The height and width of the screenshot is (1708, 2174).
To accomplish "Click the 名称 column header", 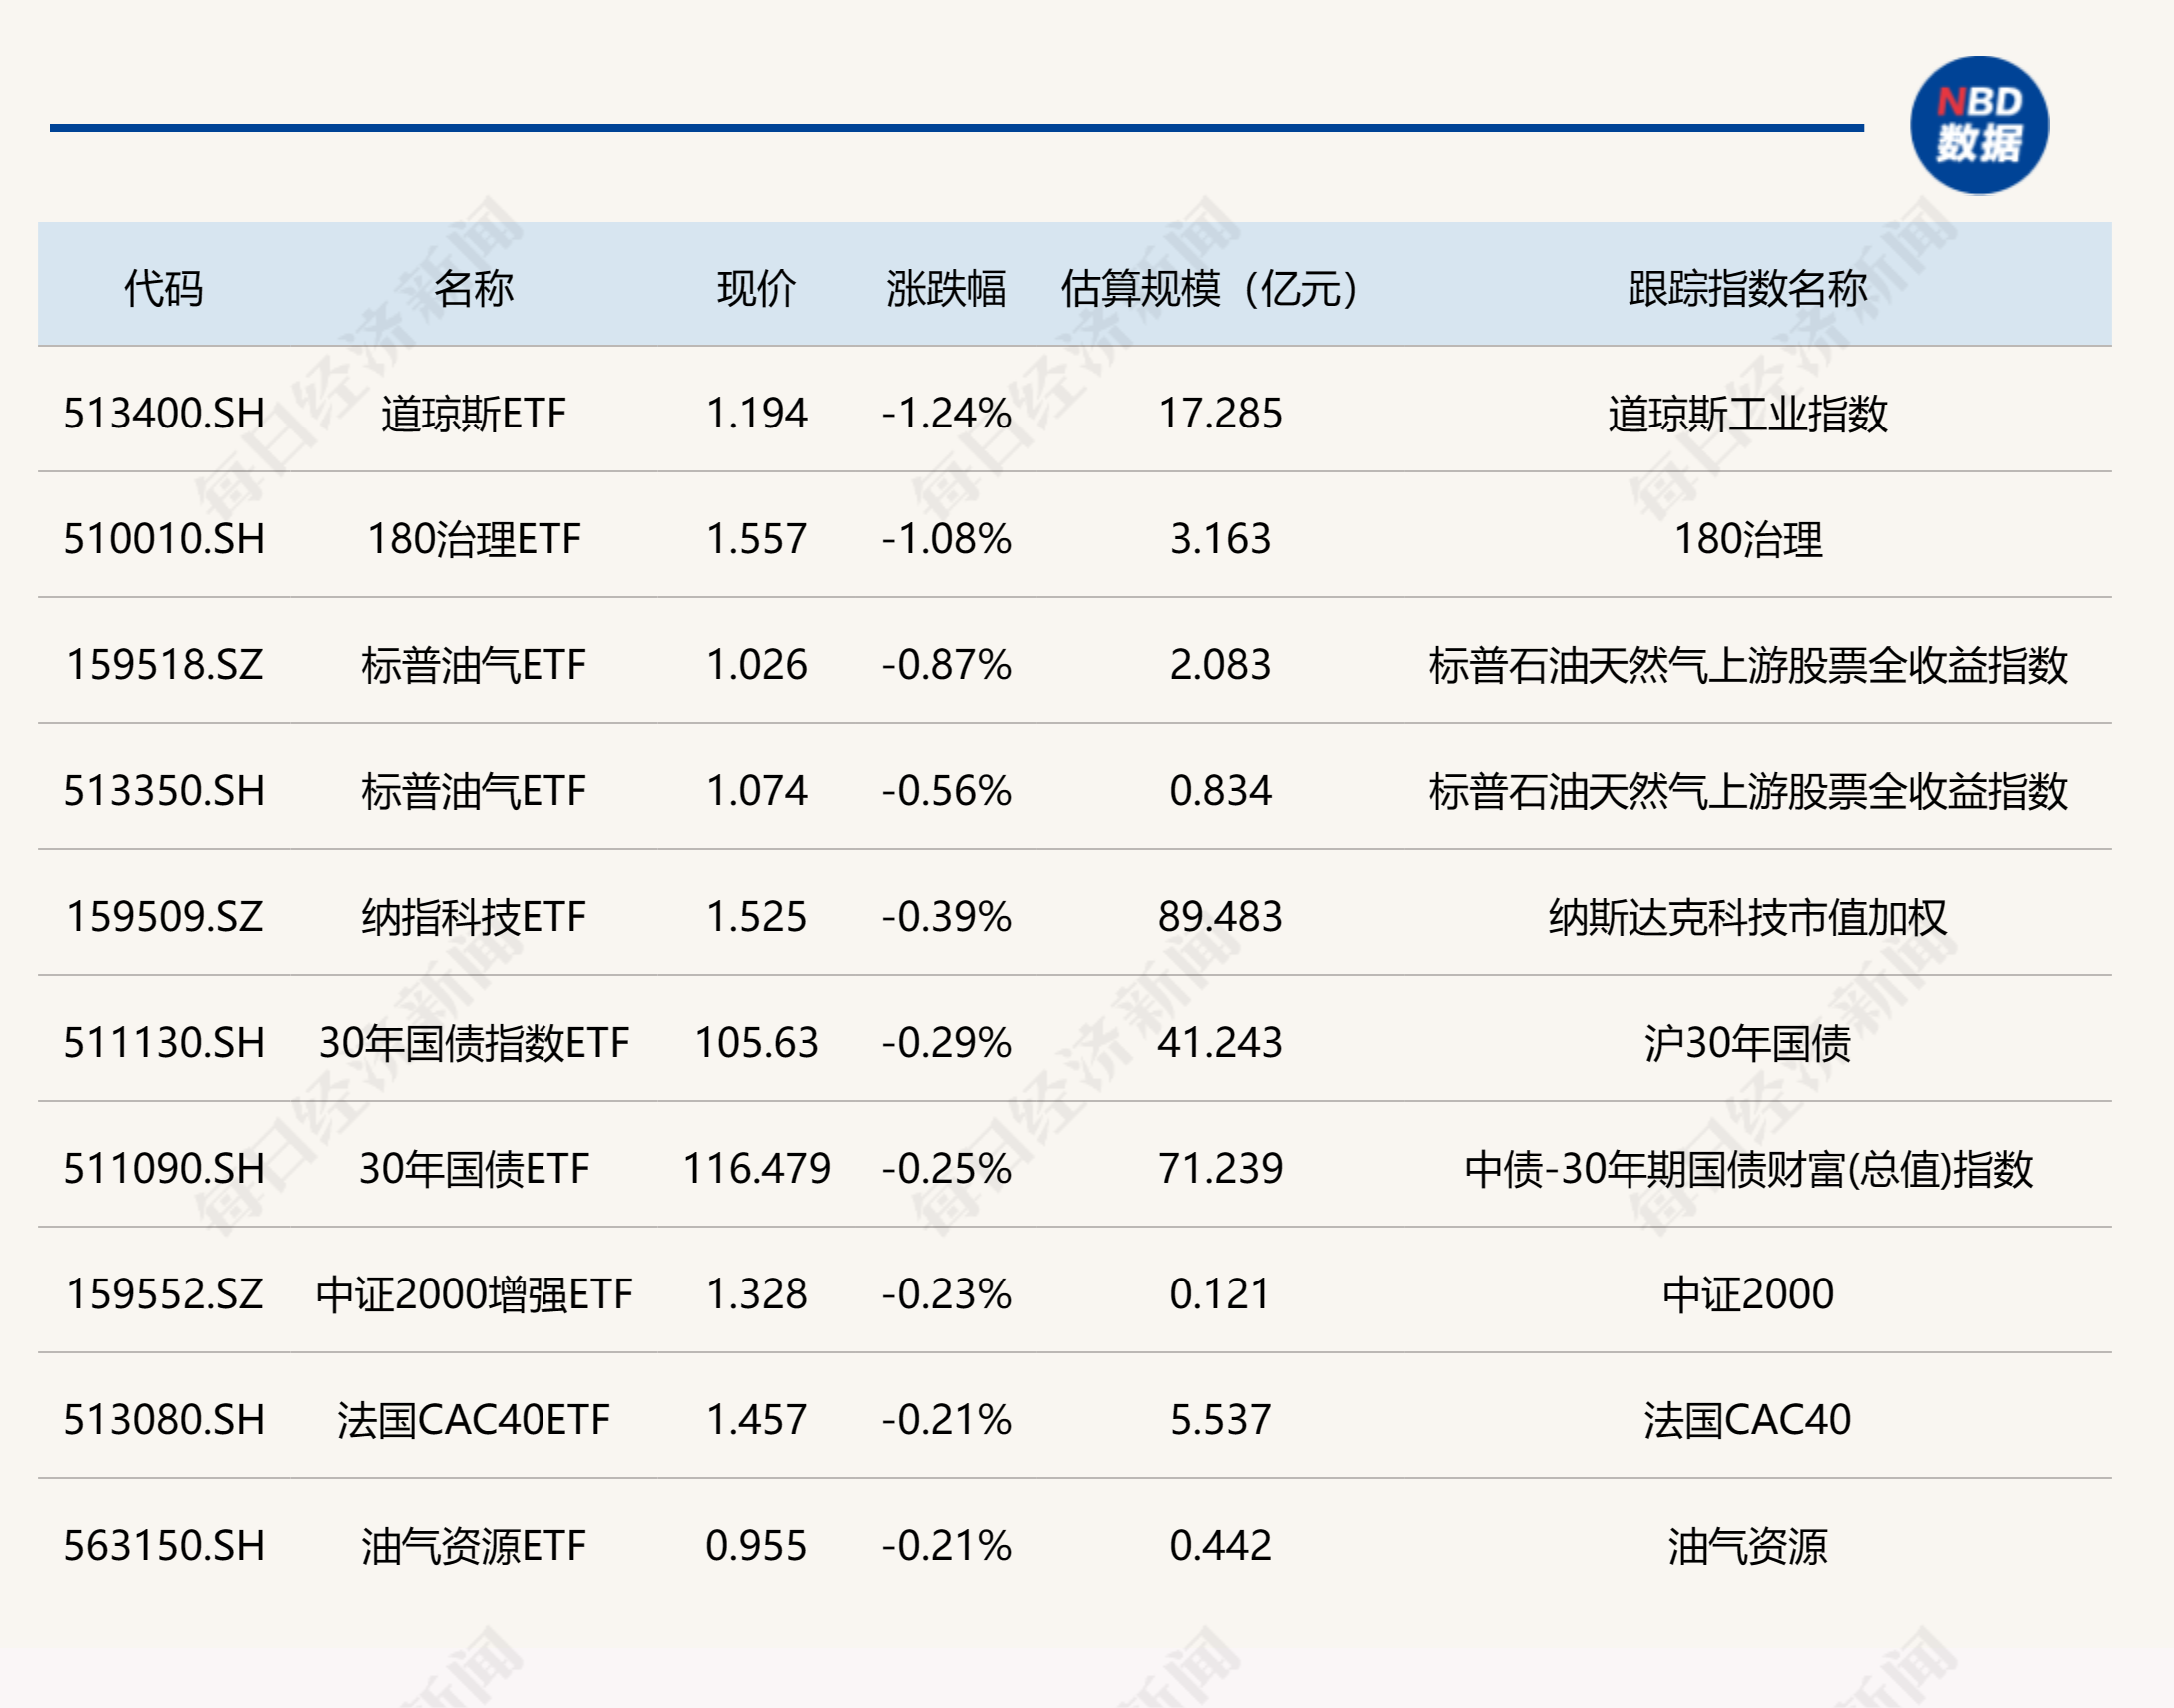I will point(473,288).
